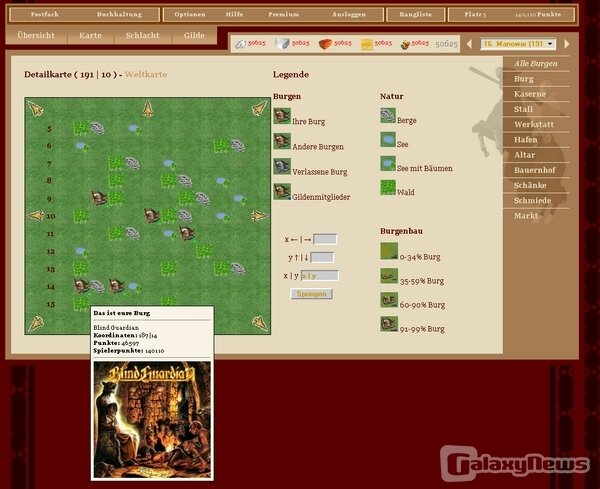Click the 0-34% Burg construction icon
This screenshot has height=489, width=600.
(389, 251)
